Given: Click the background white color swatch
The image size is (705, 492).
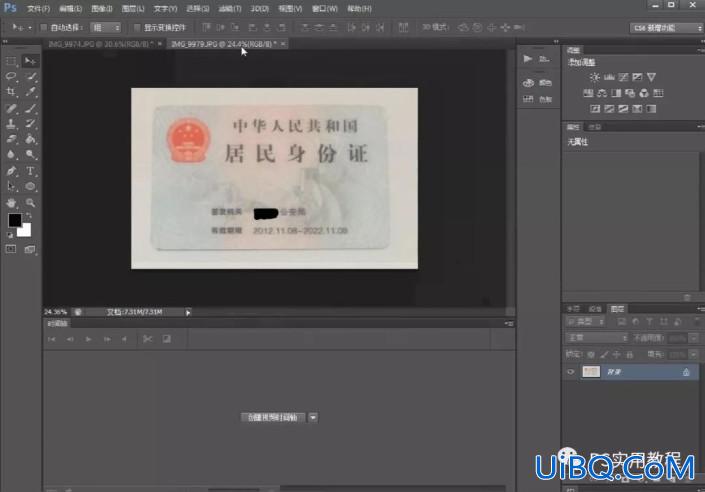Looking at the screenshot, I should point(25,231).
